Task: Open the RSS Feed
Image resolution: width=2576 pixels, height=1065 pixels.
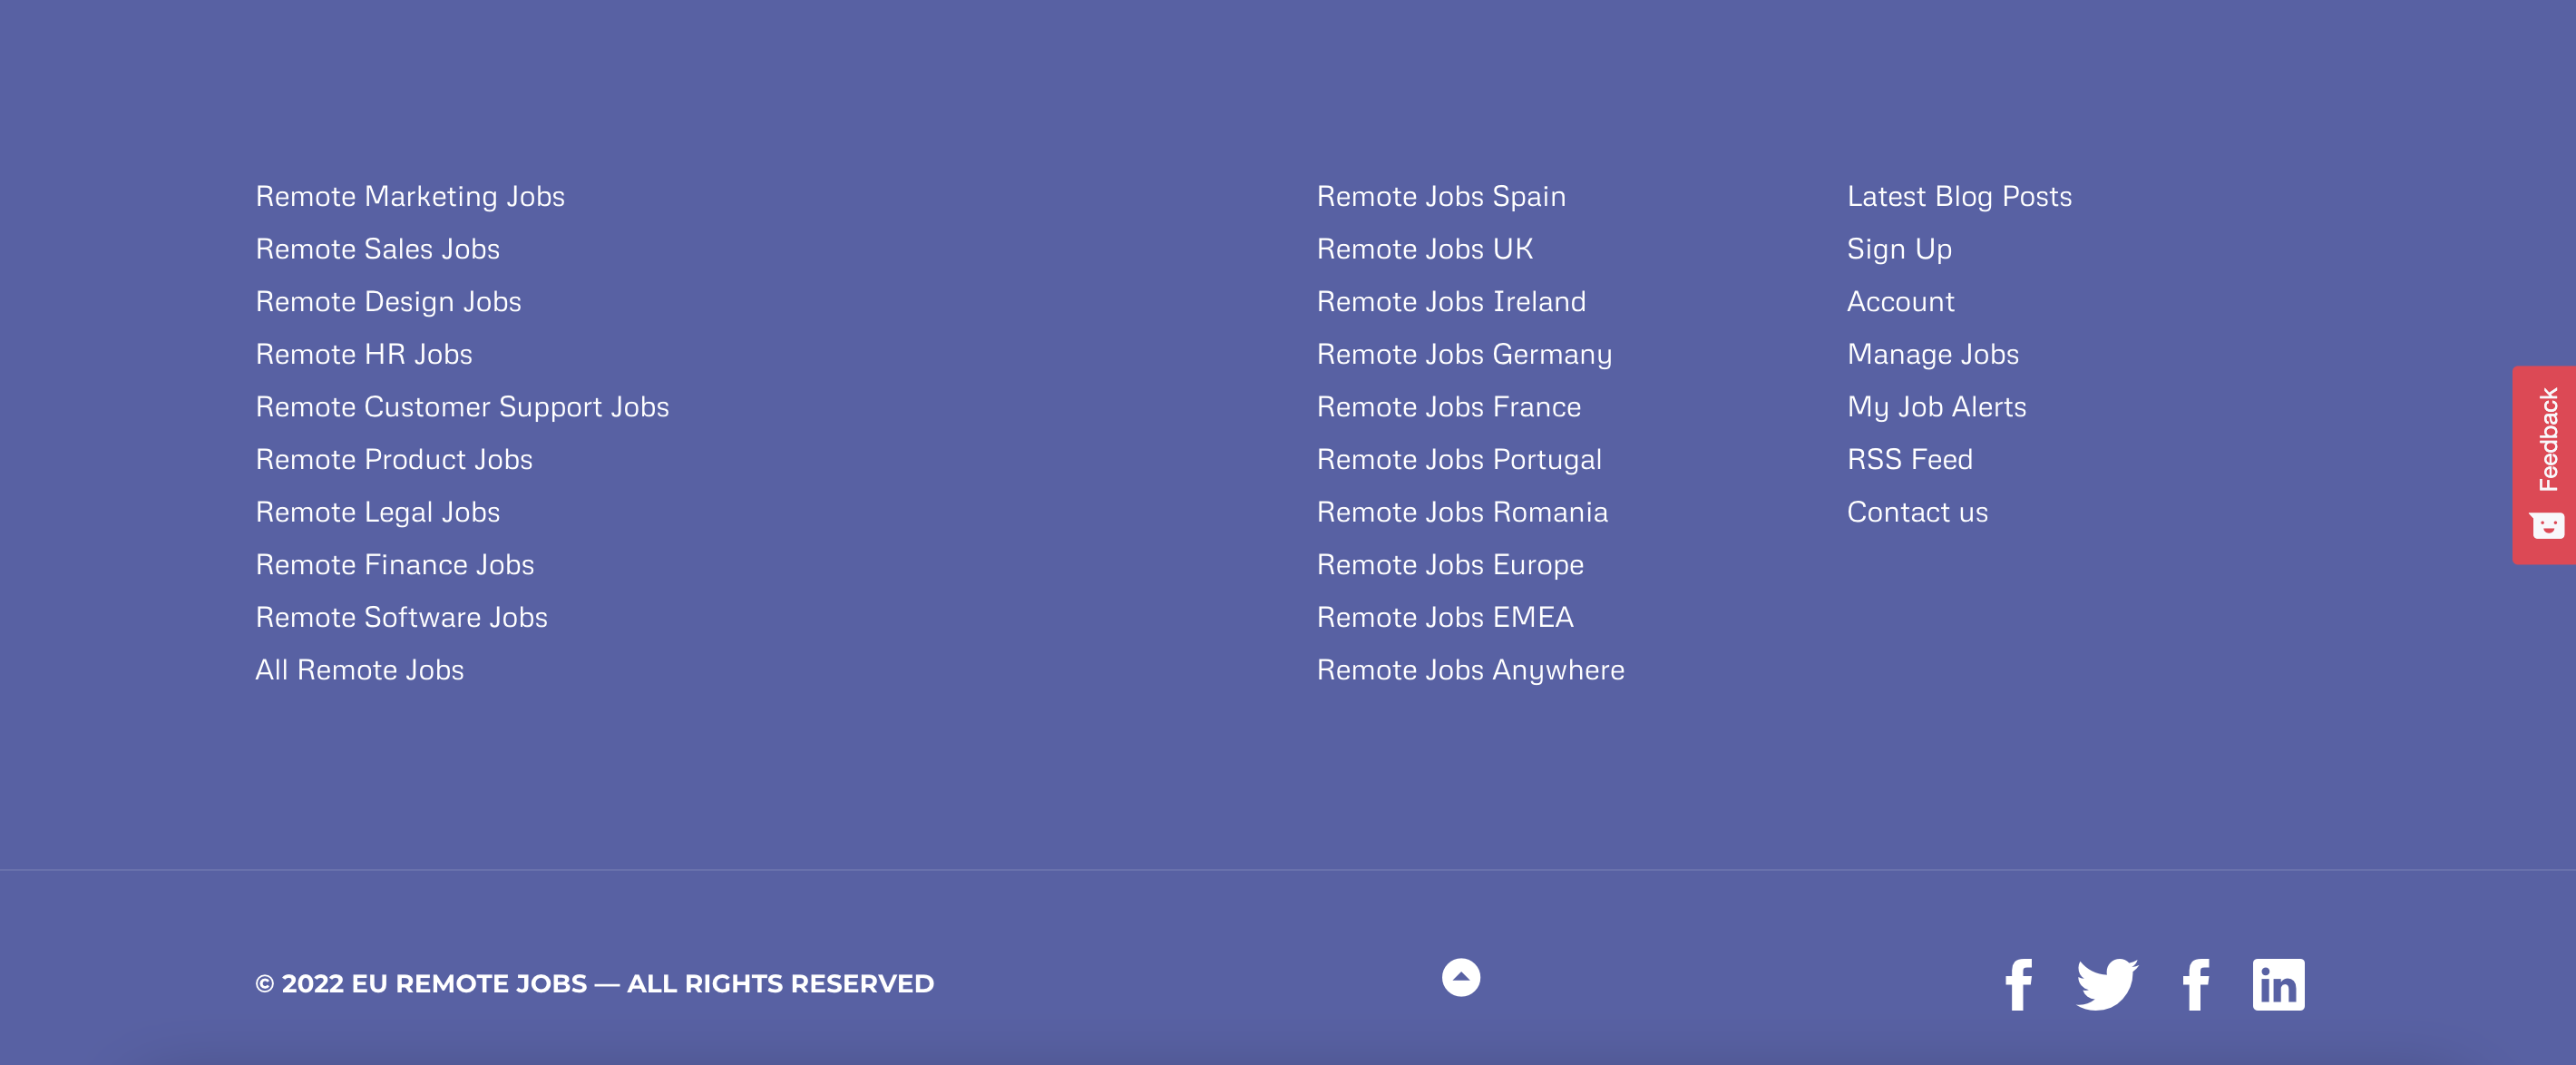Action: (1910, 459)
